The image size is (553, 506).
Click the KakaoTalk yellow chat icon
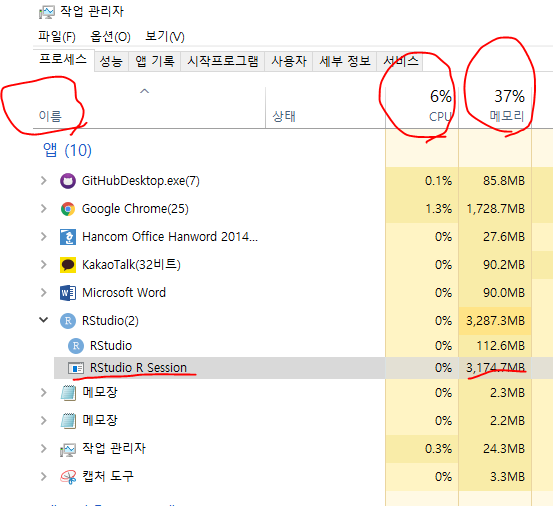(68, 265)
